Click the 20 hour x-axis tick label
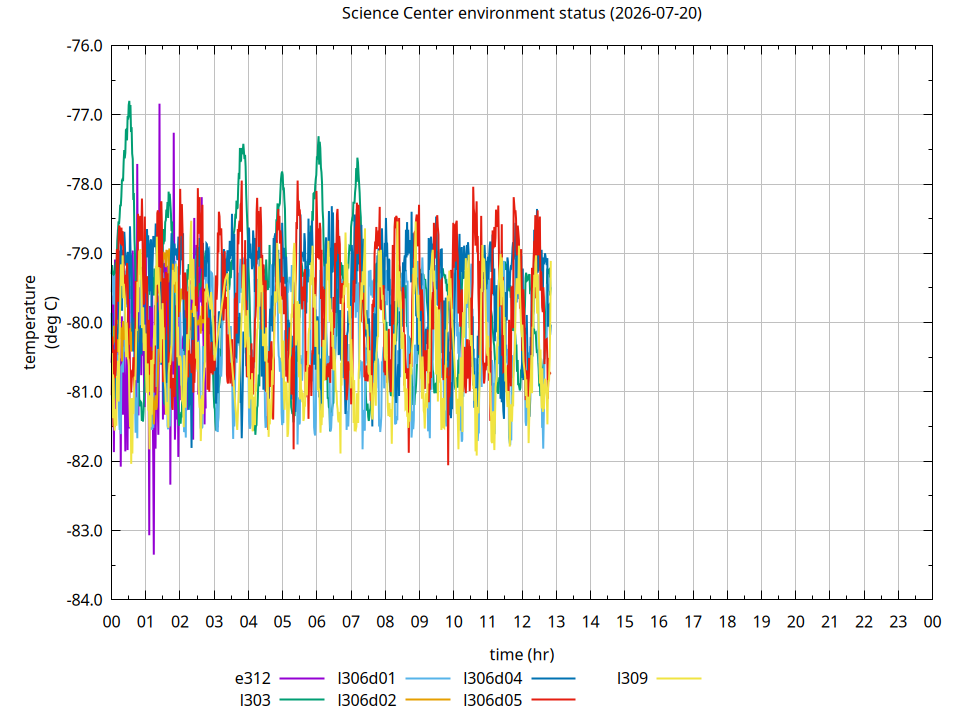The width and height of the screenshot is (960, 720). 796,622
